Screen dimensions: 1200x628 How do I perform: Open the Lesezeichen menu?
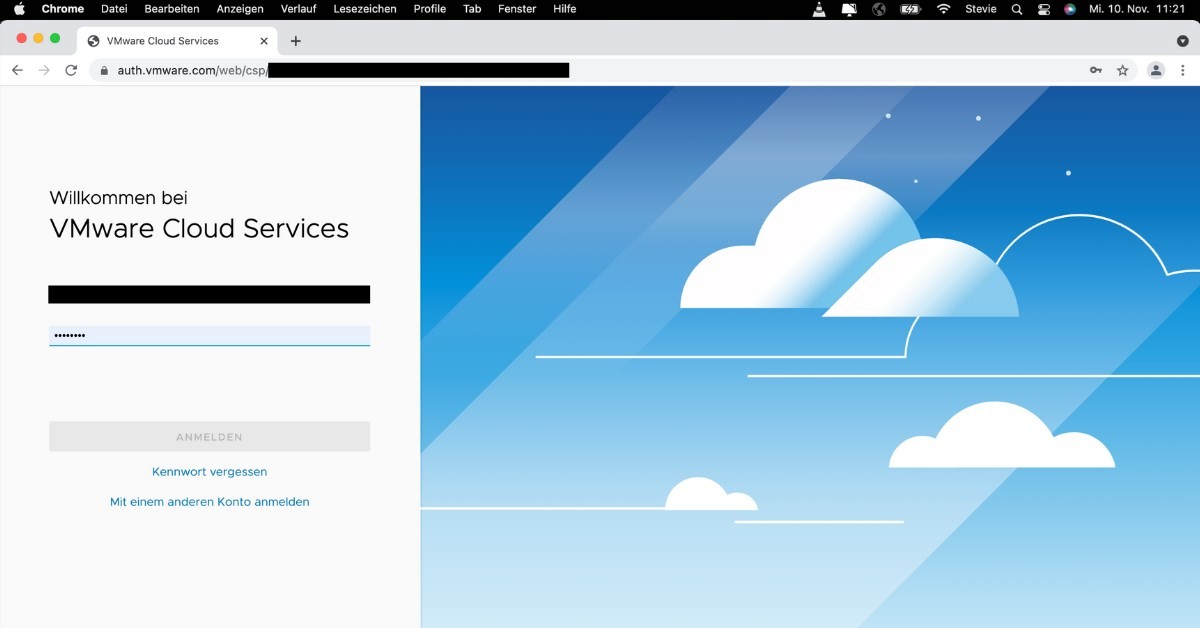pos(365,9)
